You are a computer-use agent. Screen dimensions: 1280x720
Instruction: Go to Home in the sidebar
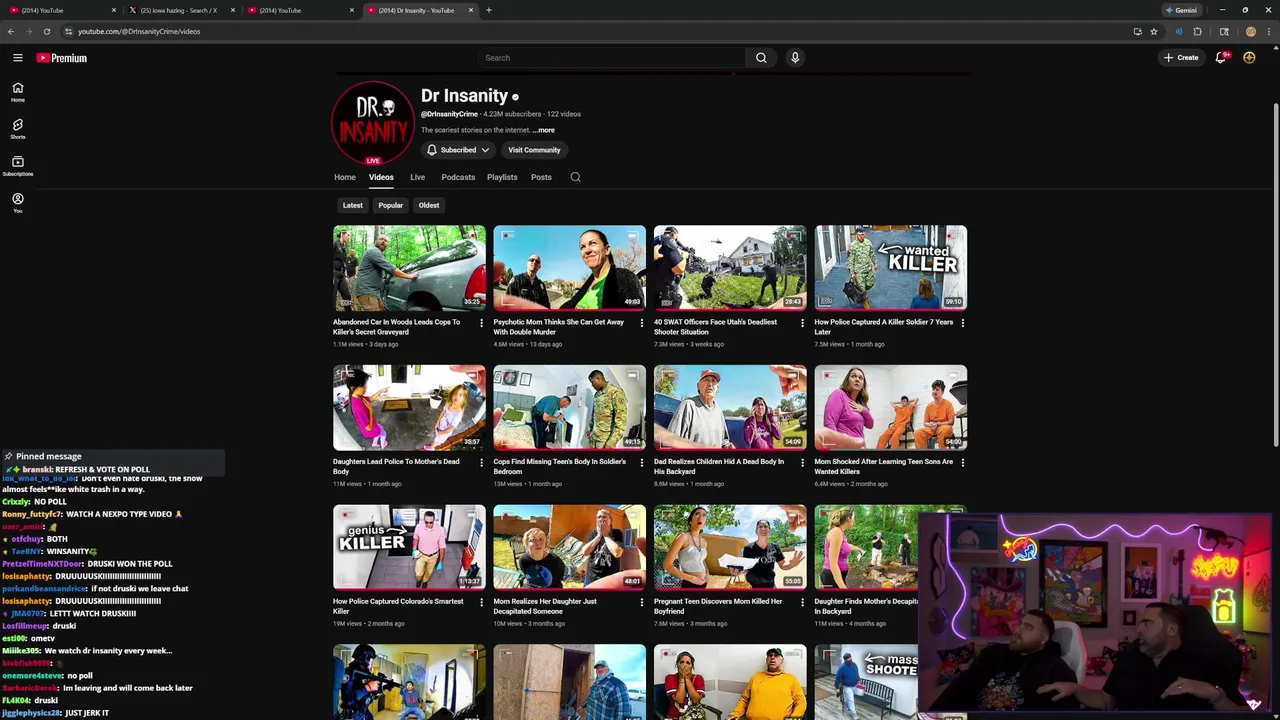point(17,92)
